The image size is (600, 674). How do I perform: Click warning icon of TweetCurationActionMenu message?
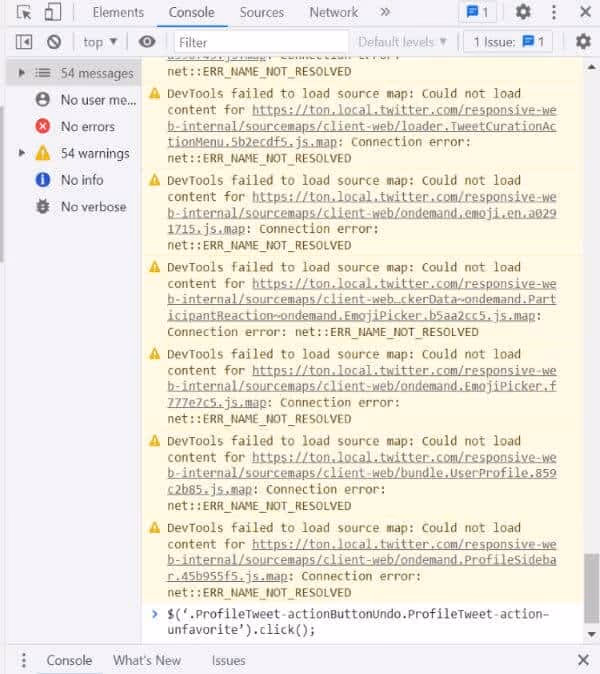(154, 93)
